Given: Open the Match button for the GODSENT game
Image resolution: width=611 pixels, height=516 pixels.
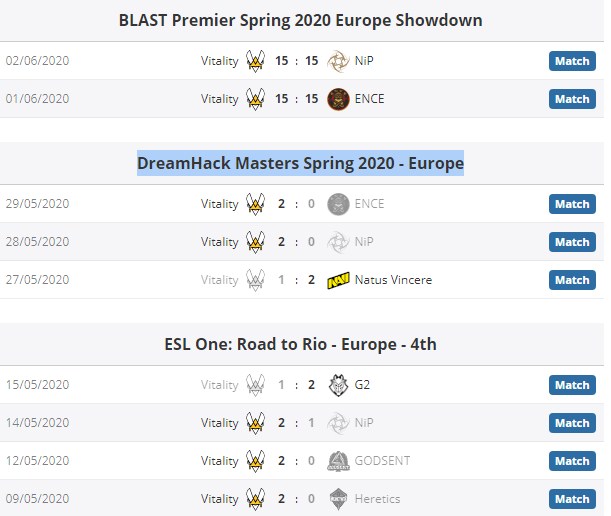Looking at the screenshot, I should 572,461.
